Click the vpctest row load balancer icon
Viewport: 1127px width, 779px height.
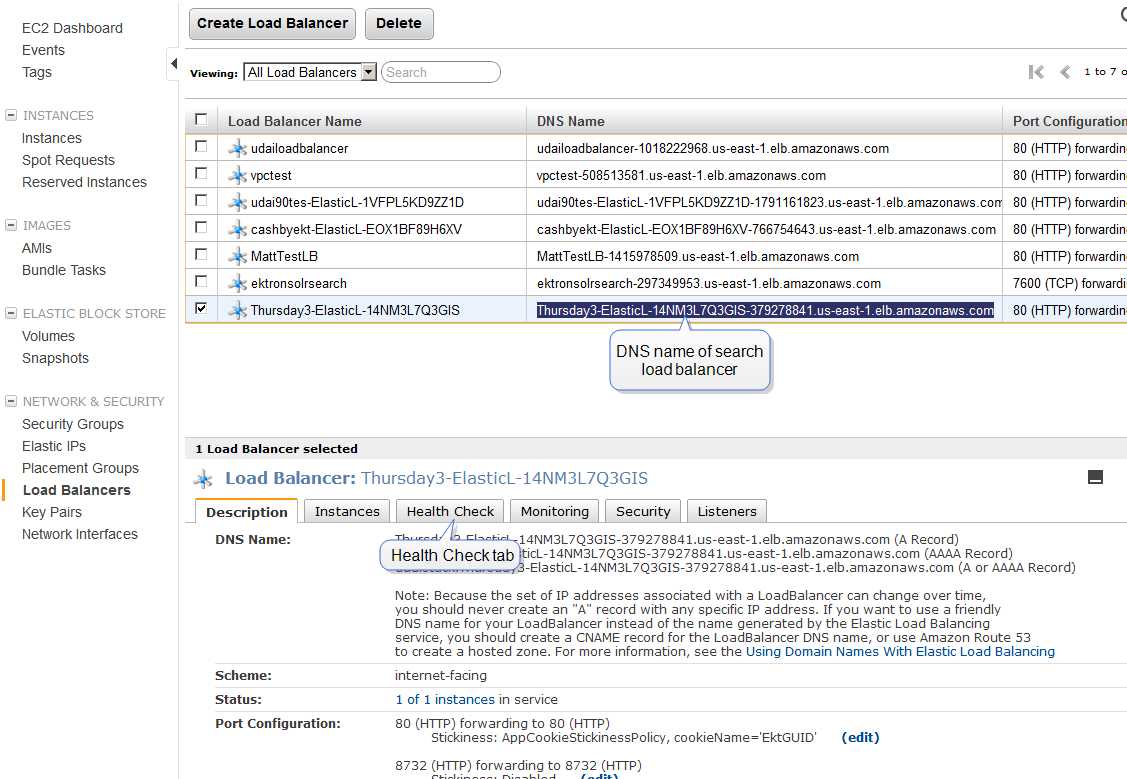point(237,175)
